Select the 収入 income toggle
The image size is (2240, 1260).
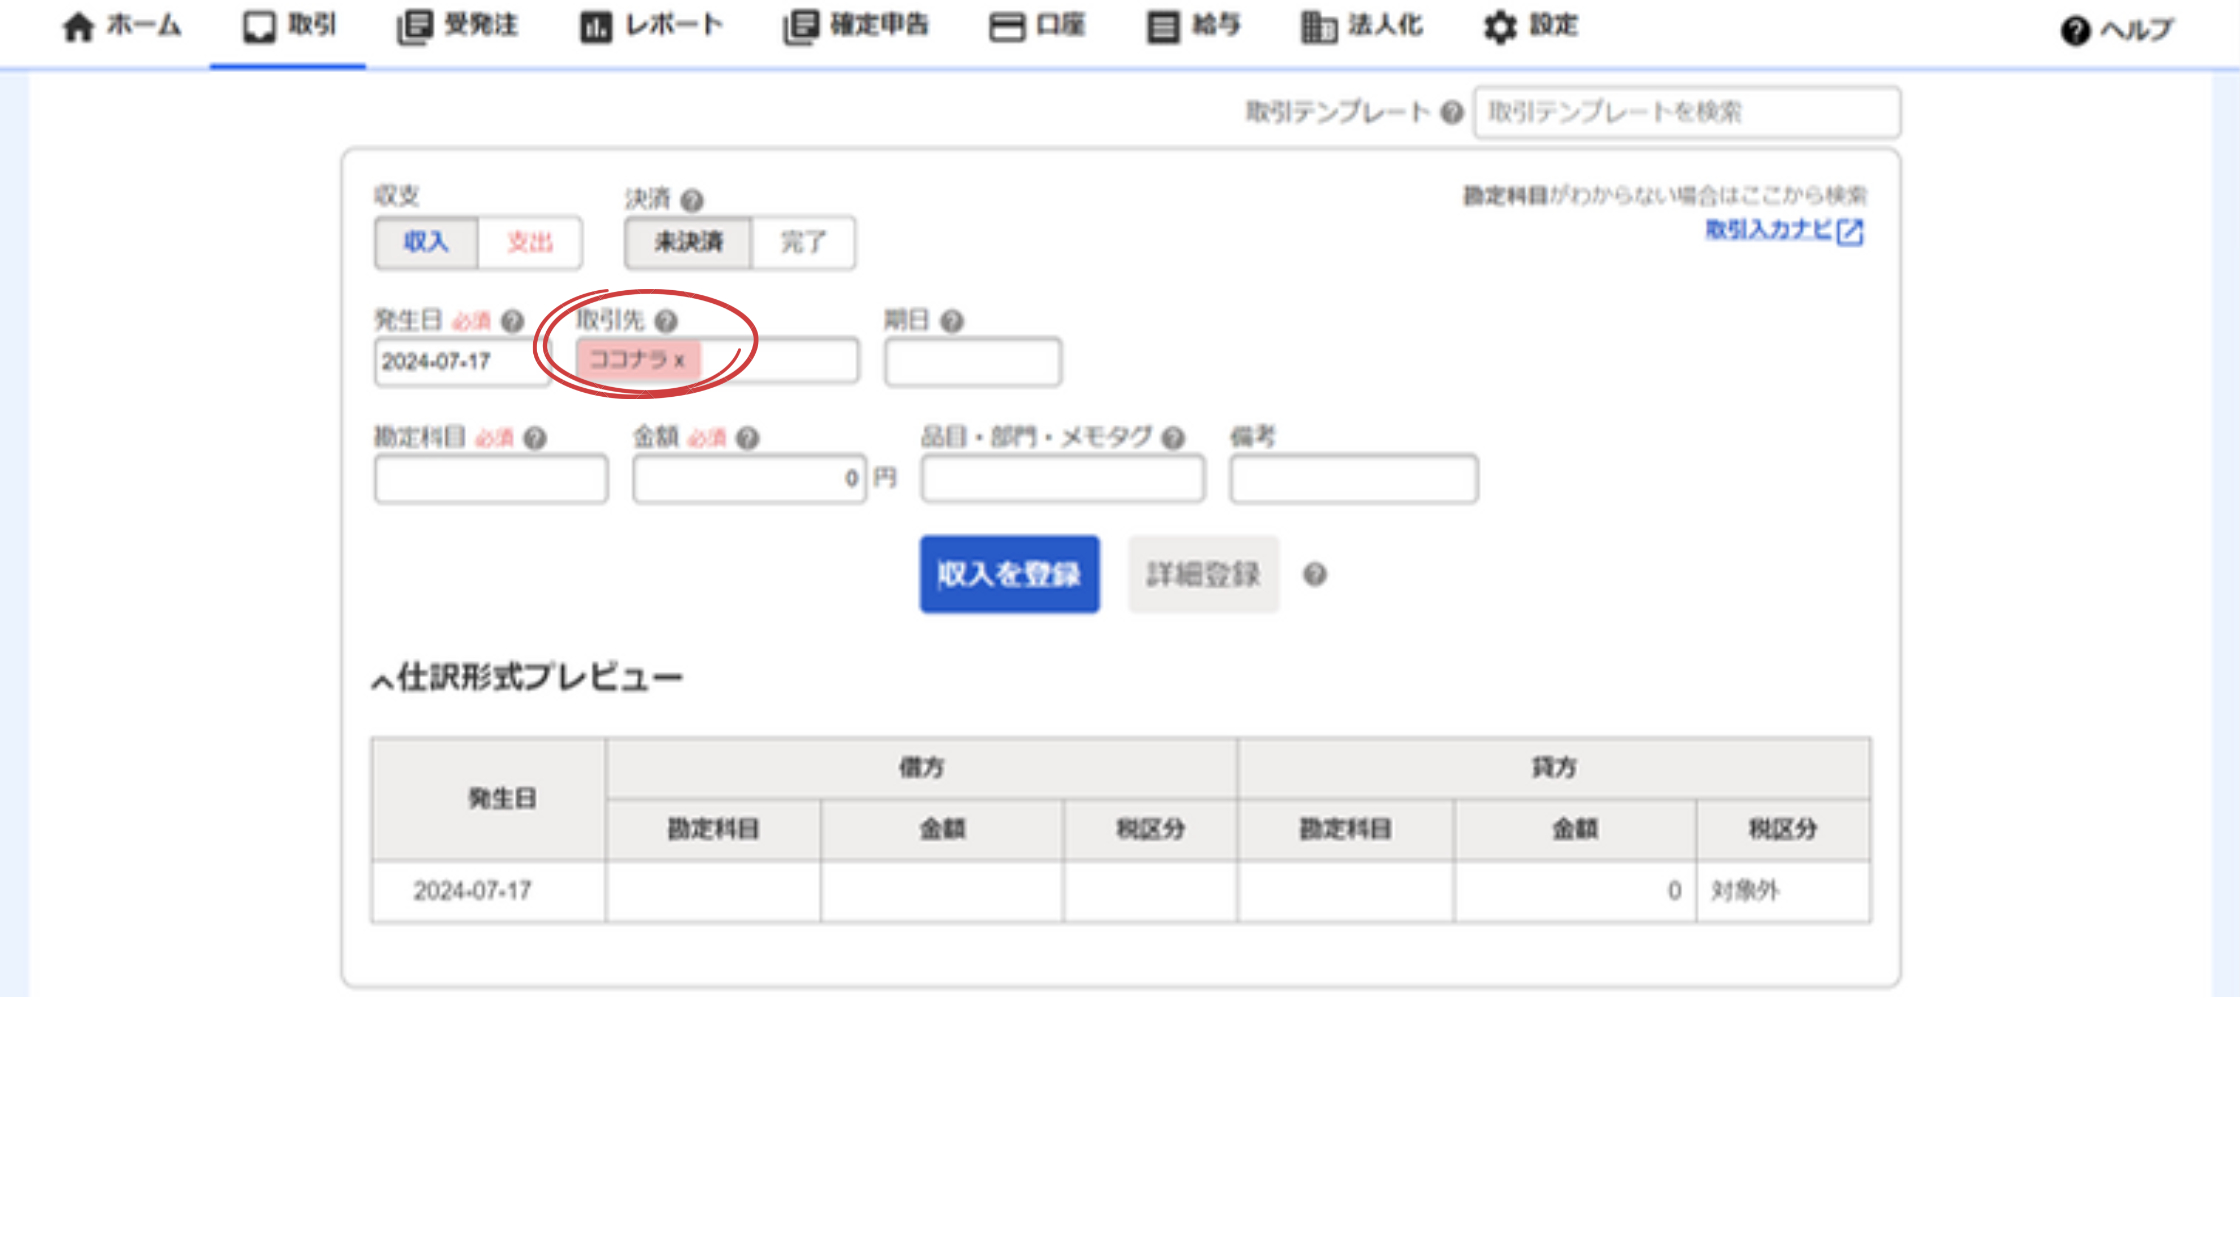(425, 242)
